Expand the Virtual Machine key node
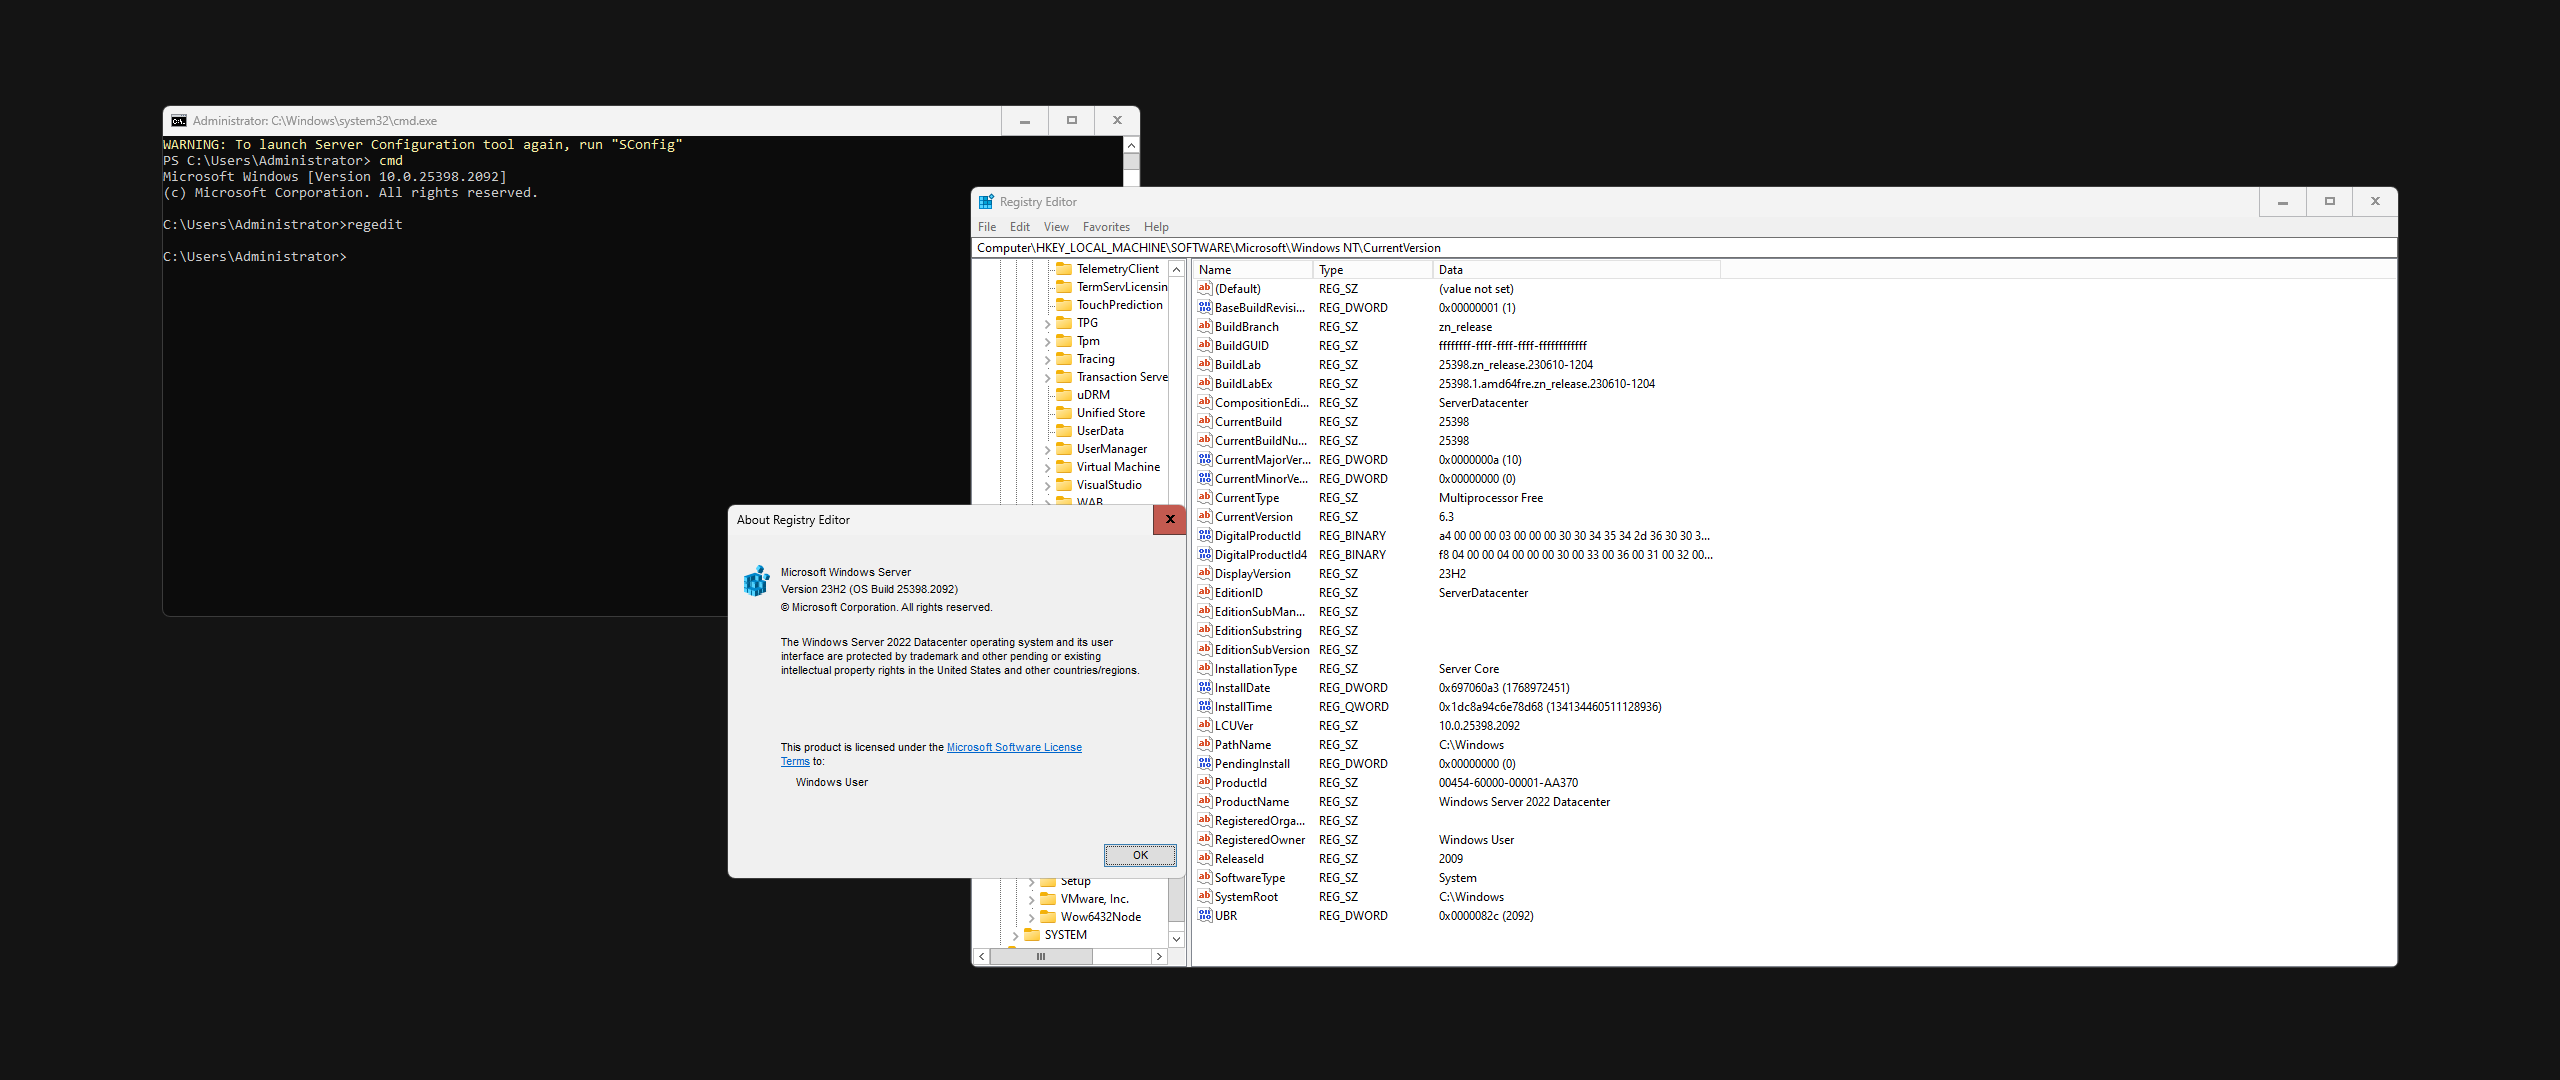The image size is (2560, 1080). 1047,468
